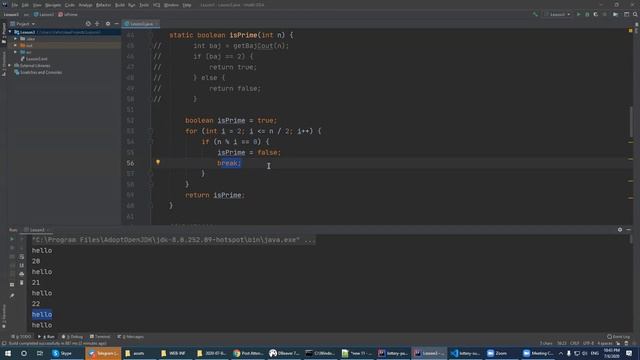Show hidden system tray icons chevron
Image resolution: width=640 pixels, height=360 pixels.
click(x=561, y=353)
